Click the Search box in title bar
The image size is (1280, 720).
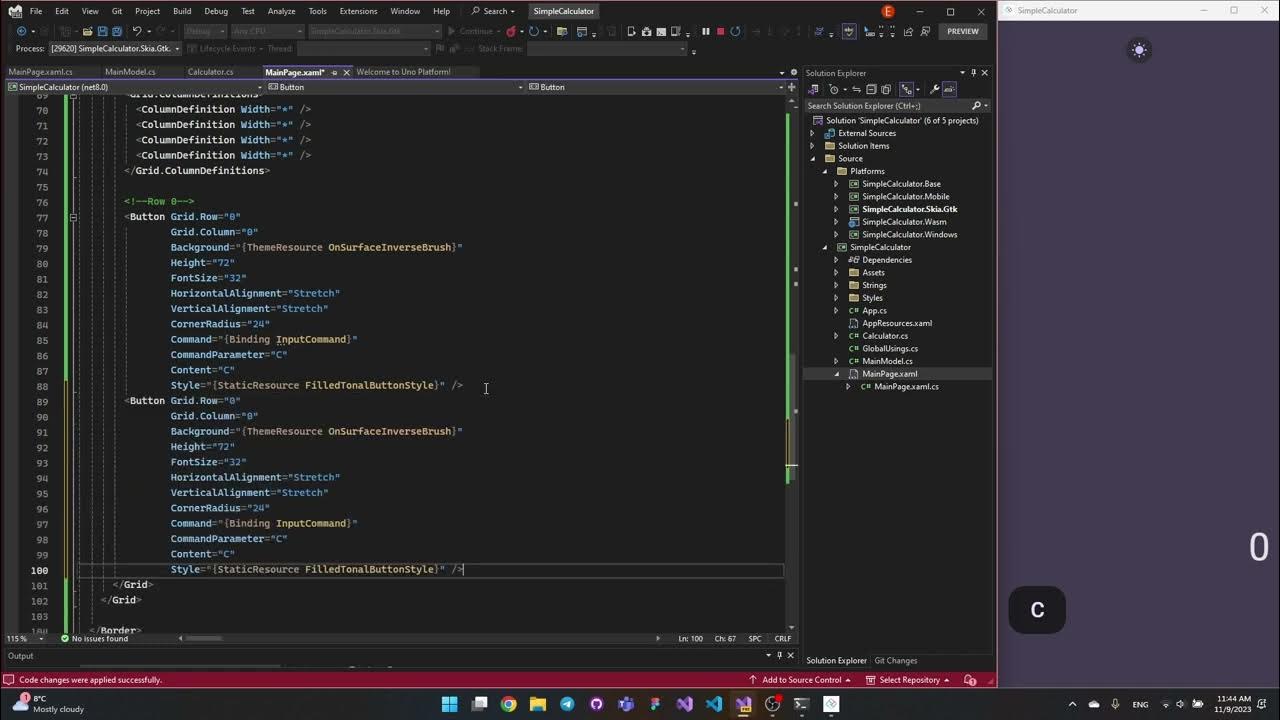493,11
